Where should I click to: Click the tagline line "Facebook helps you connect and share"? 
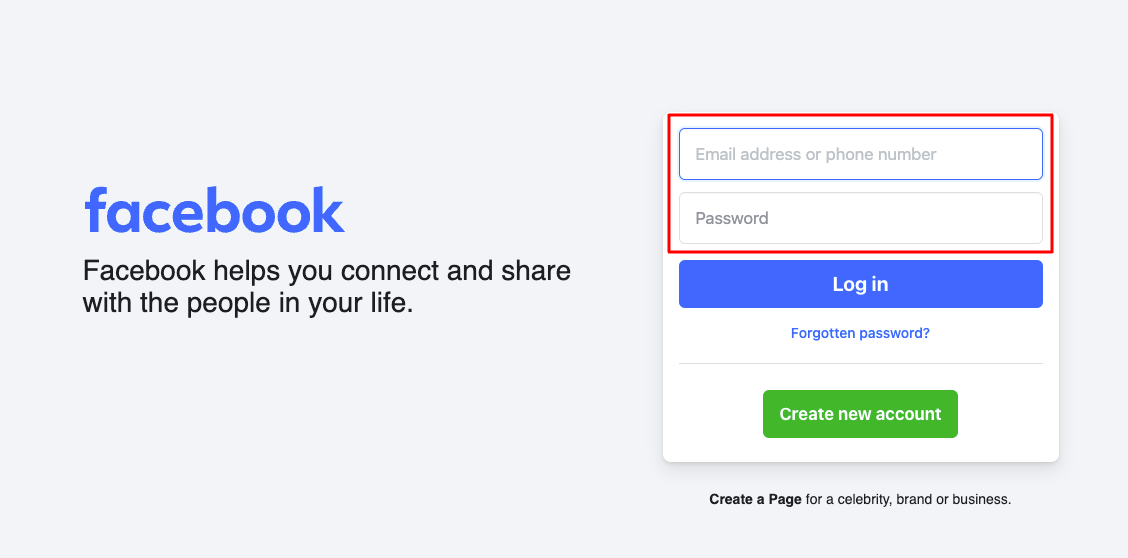(x=326, y=271)
